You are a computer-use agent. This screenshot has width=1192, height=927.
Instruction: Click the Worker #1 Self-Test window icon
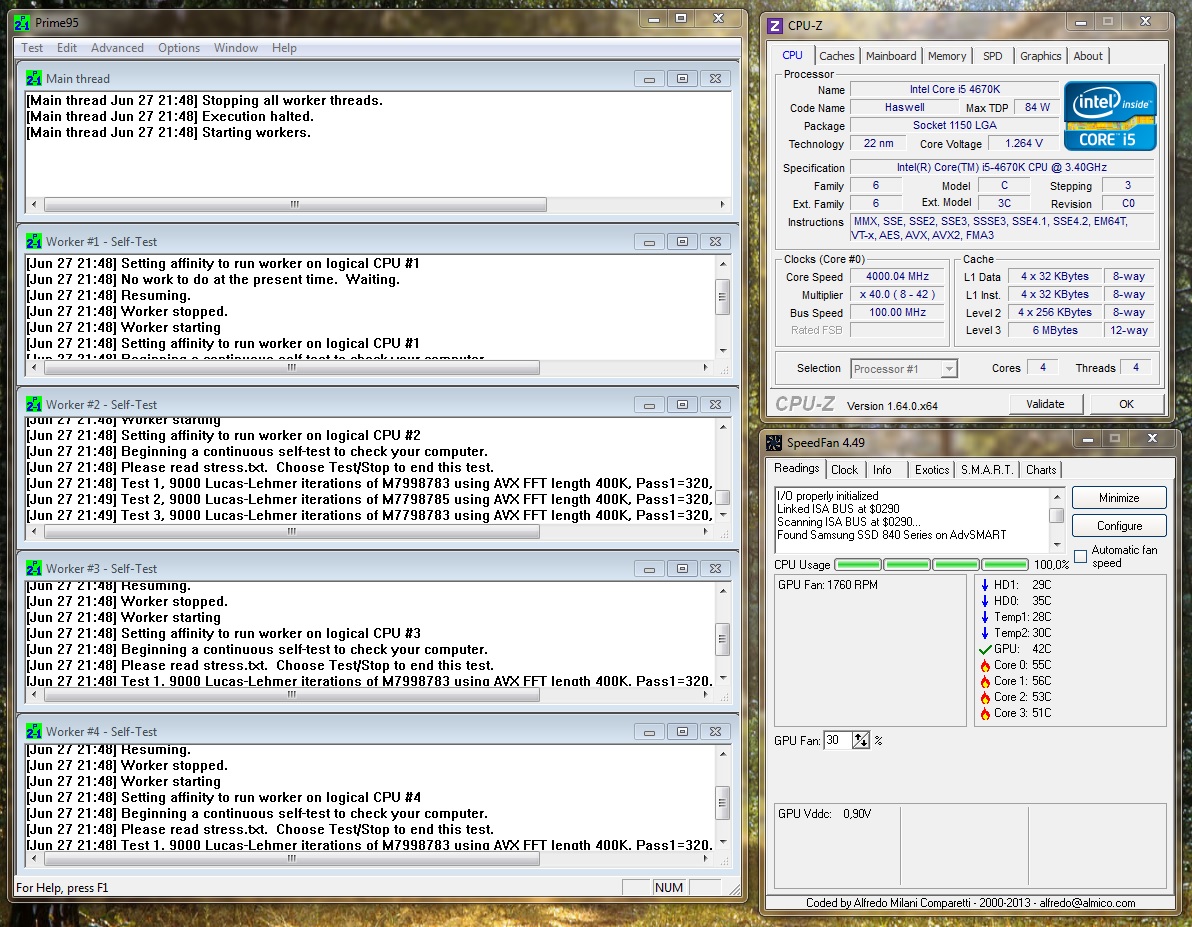[33, 241]
